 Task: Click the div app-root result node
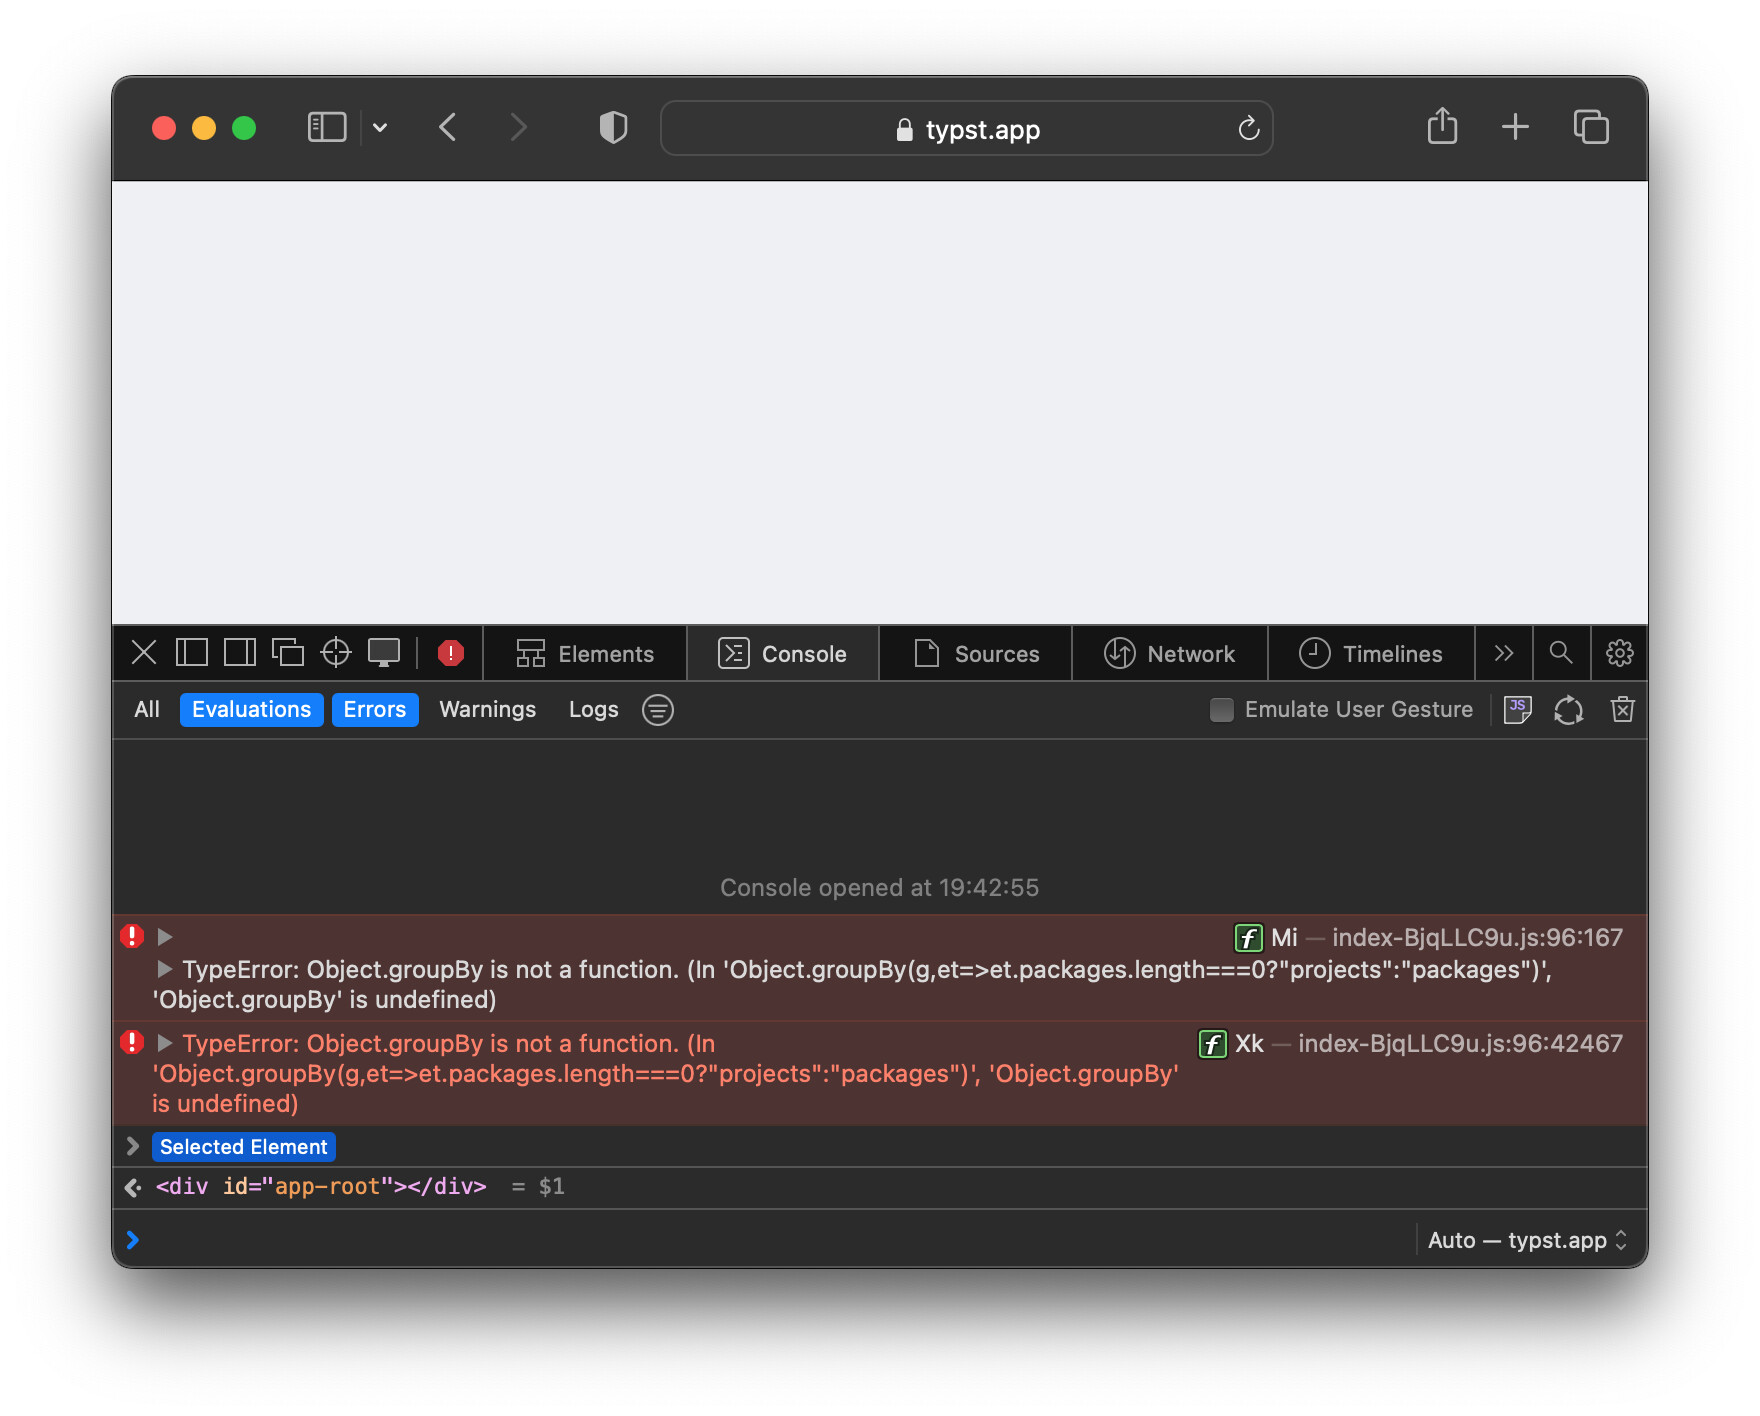coord(321,1187)
